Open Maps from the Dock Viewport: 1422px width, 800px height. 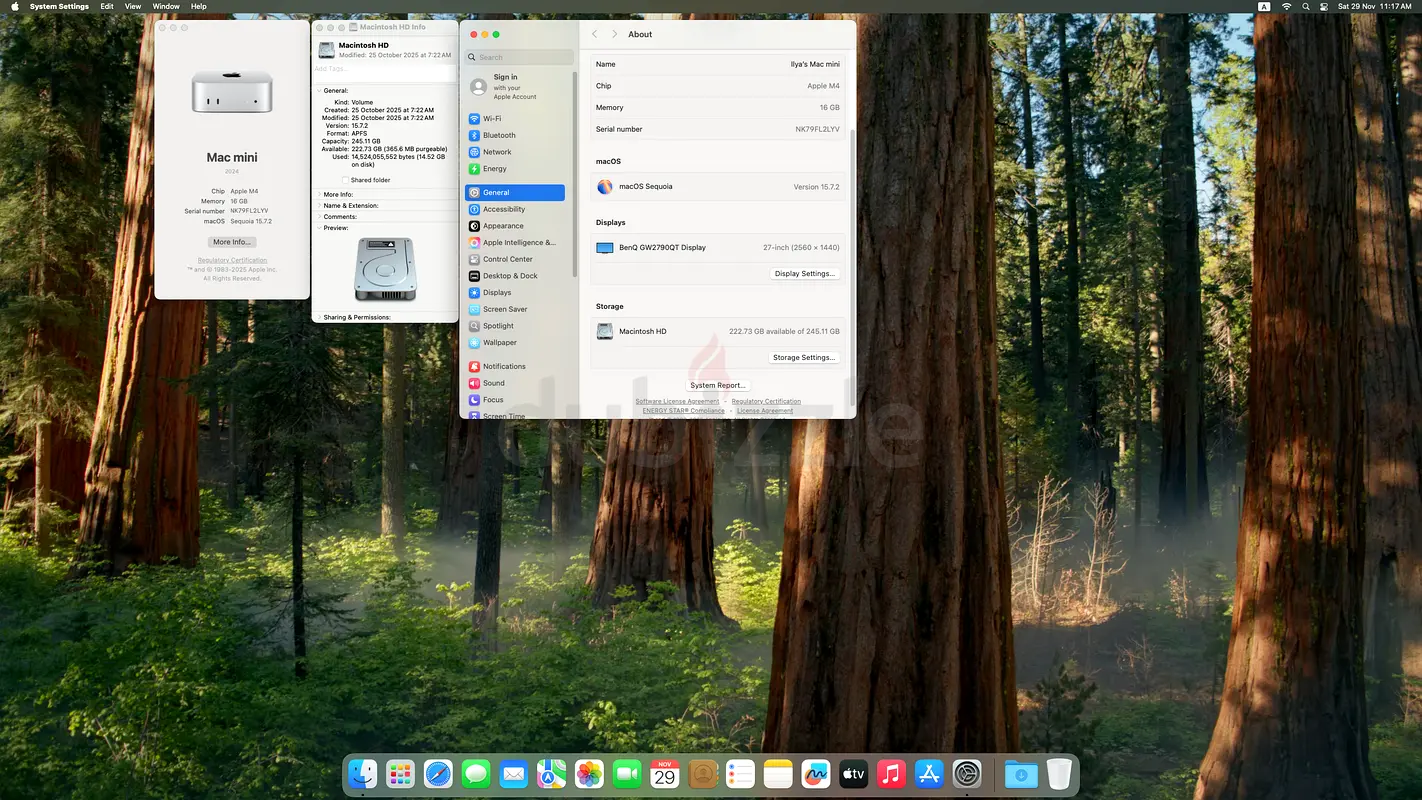(x=552, y=774)
